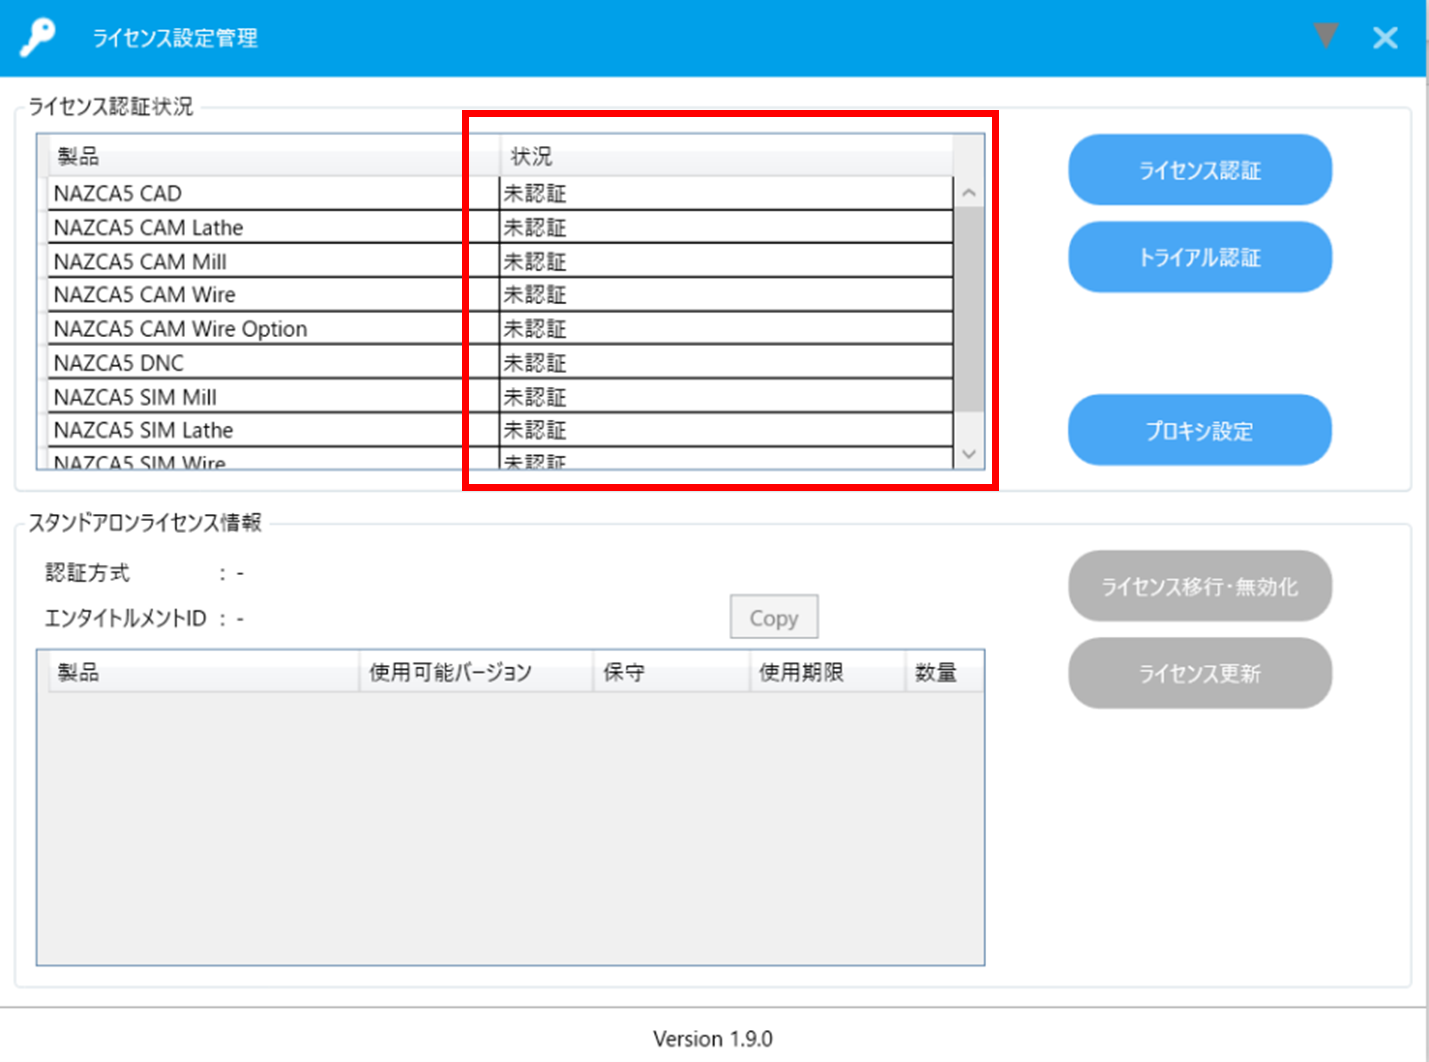
Task: Click the Version 1.9.0 text
Action: pyautogui.click(x=713, y=1038)
